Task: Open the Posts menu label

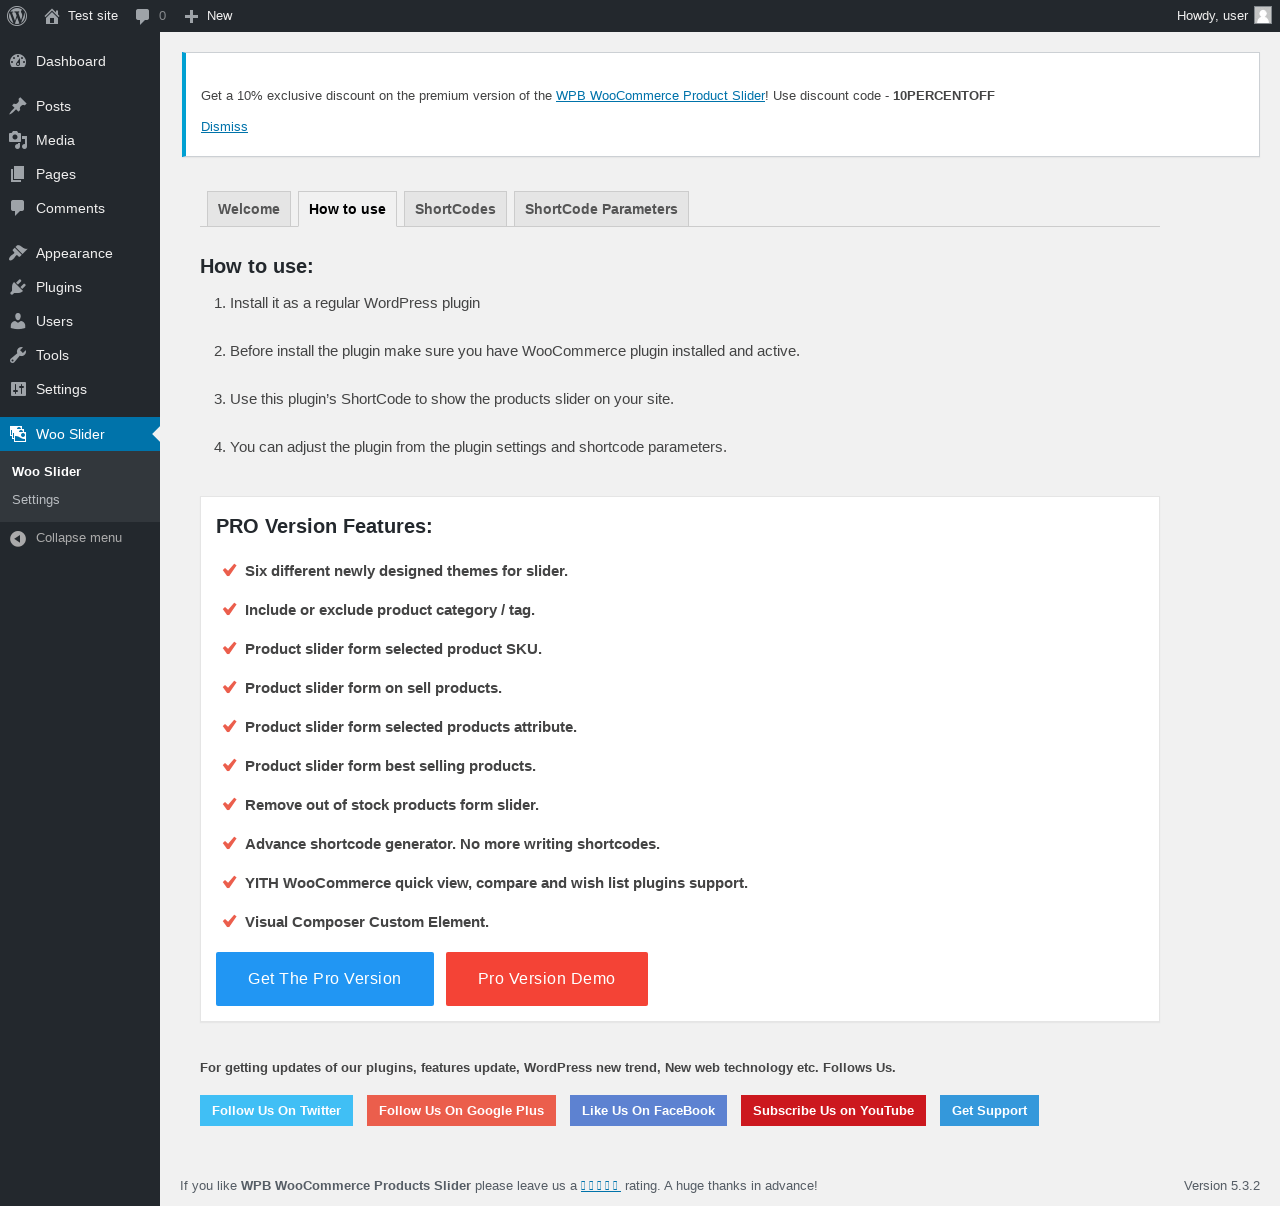Action: 53,106
